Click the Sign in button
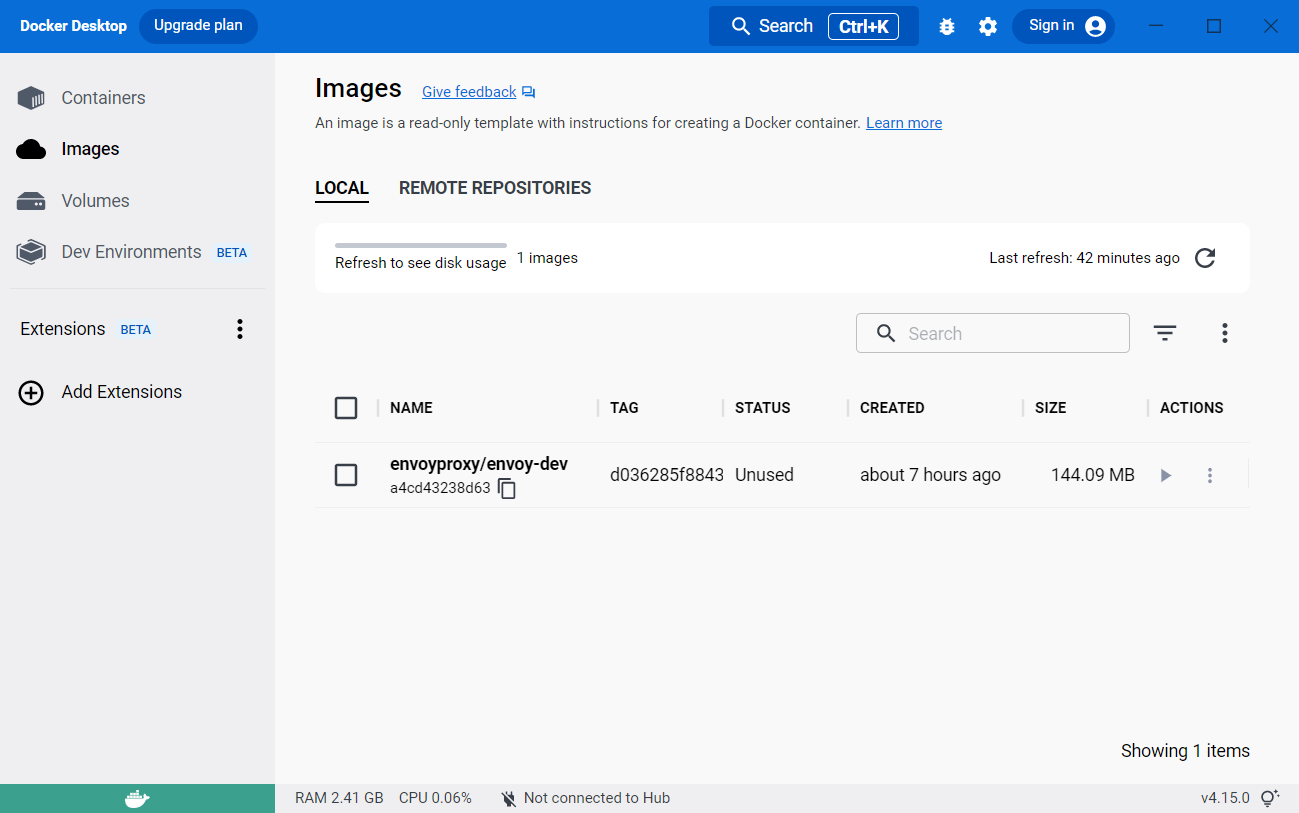Screen dimensions: 1299x813 [x=1063, y=26]
